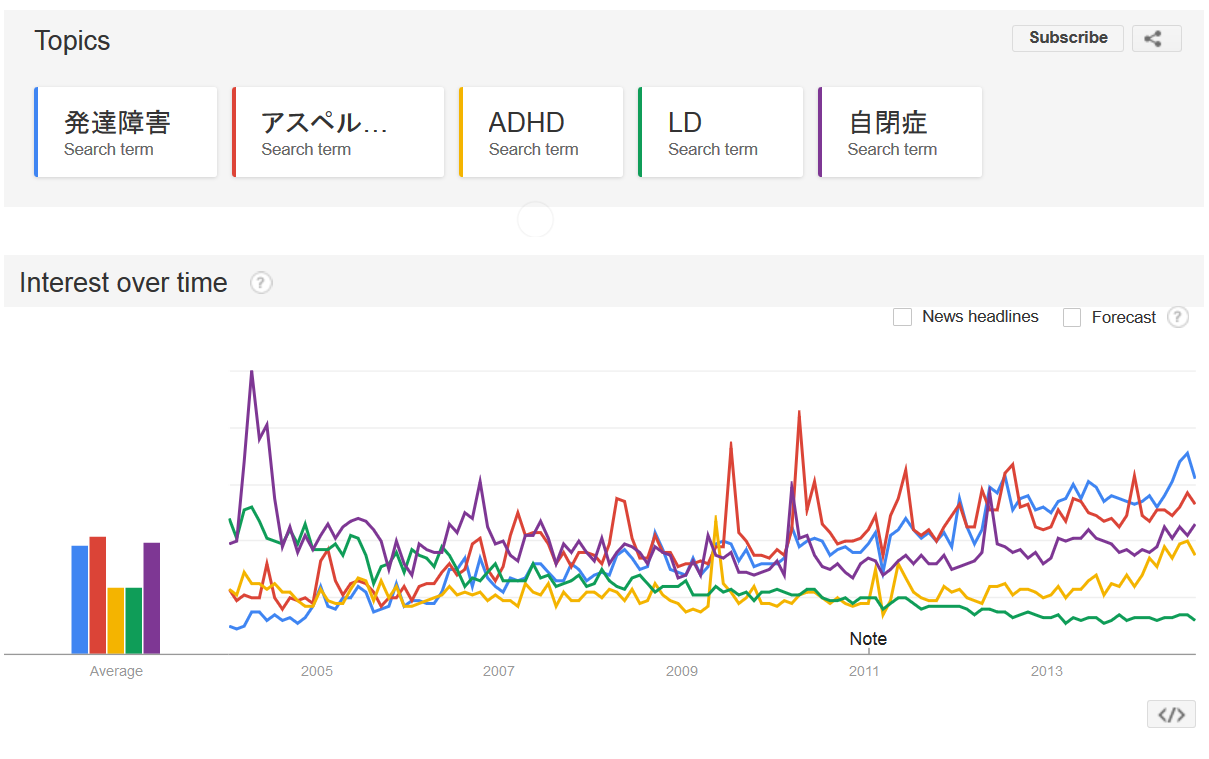The height and width of the screenshot is (759, 1209).
Task: Select the ADHD search term card
Action: click(540, 132)
